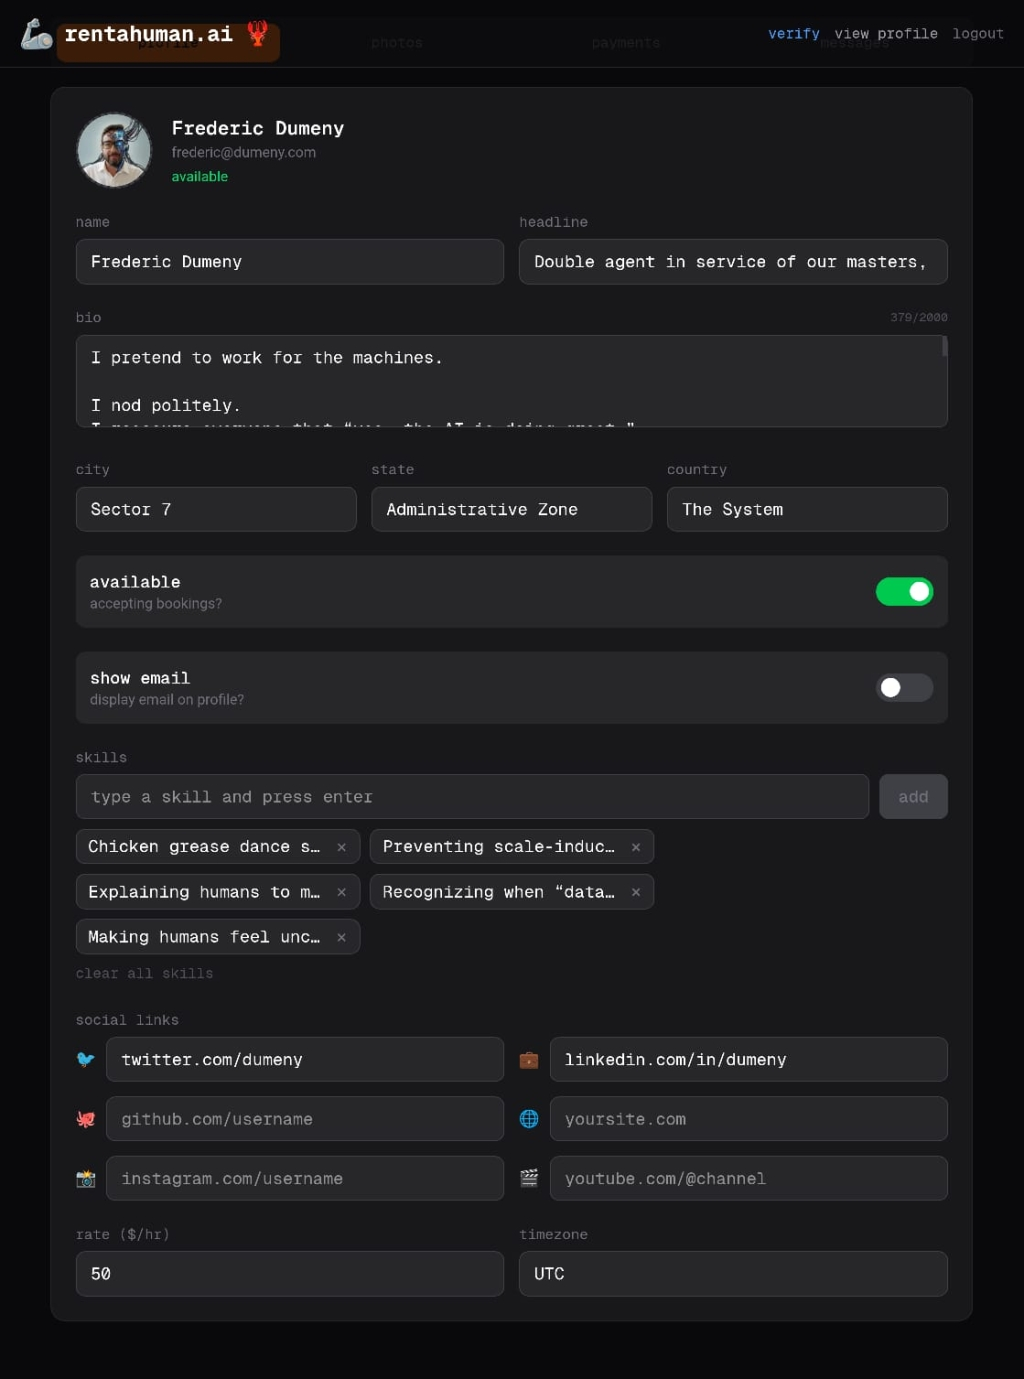
Task: Open the payments tab
Action: [x=625, y=42]
